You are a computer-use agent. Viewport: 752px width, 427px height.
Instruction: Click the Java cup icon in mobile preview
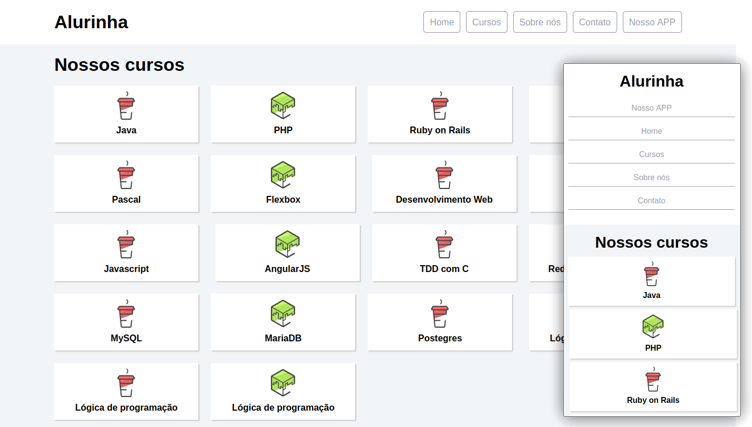click(651, 274)
